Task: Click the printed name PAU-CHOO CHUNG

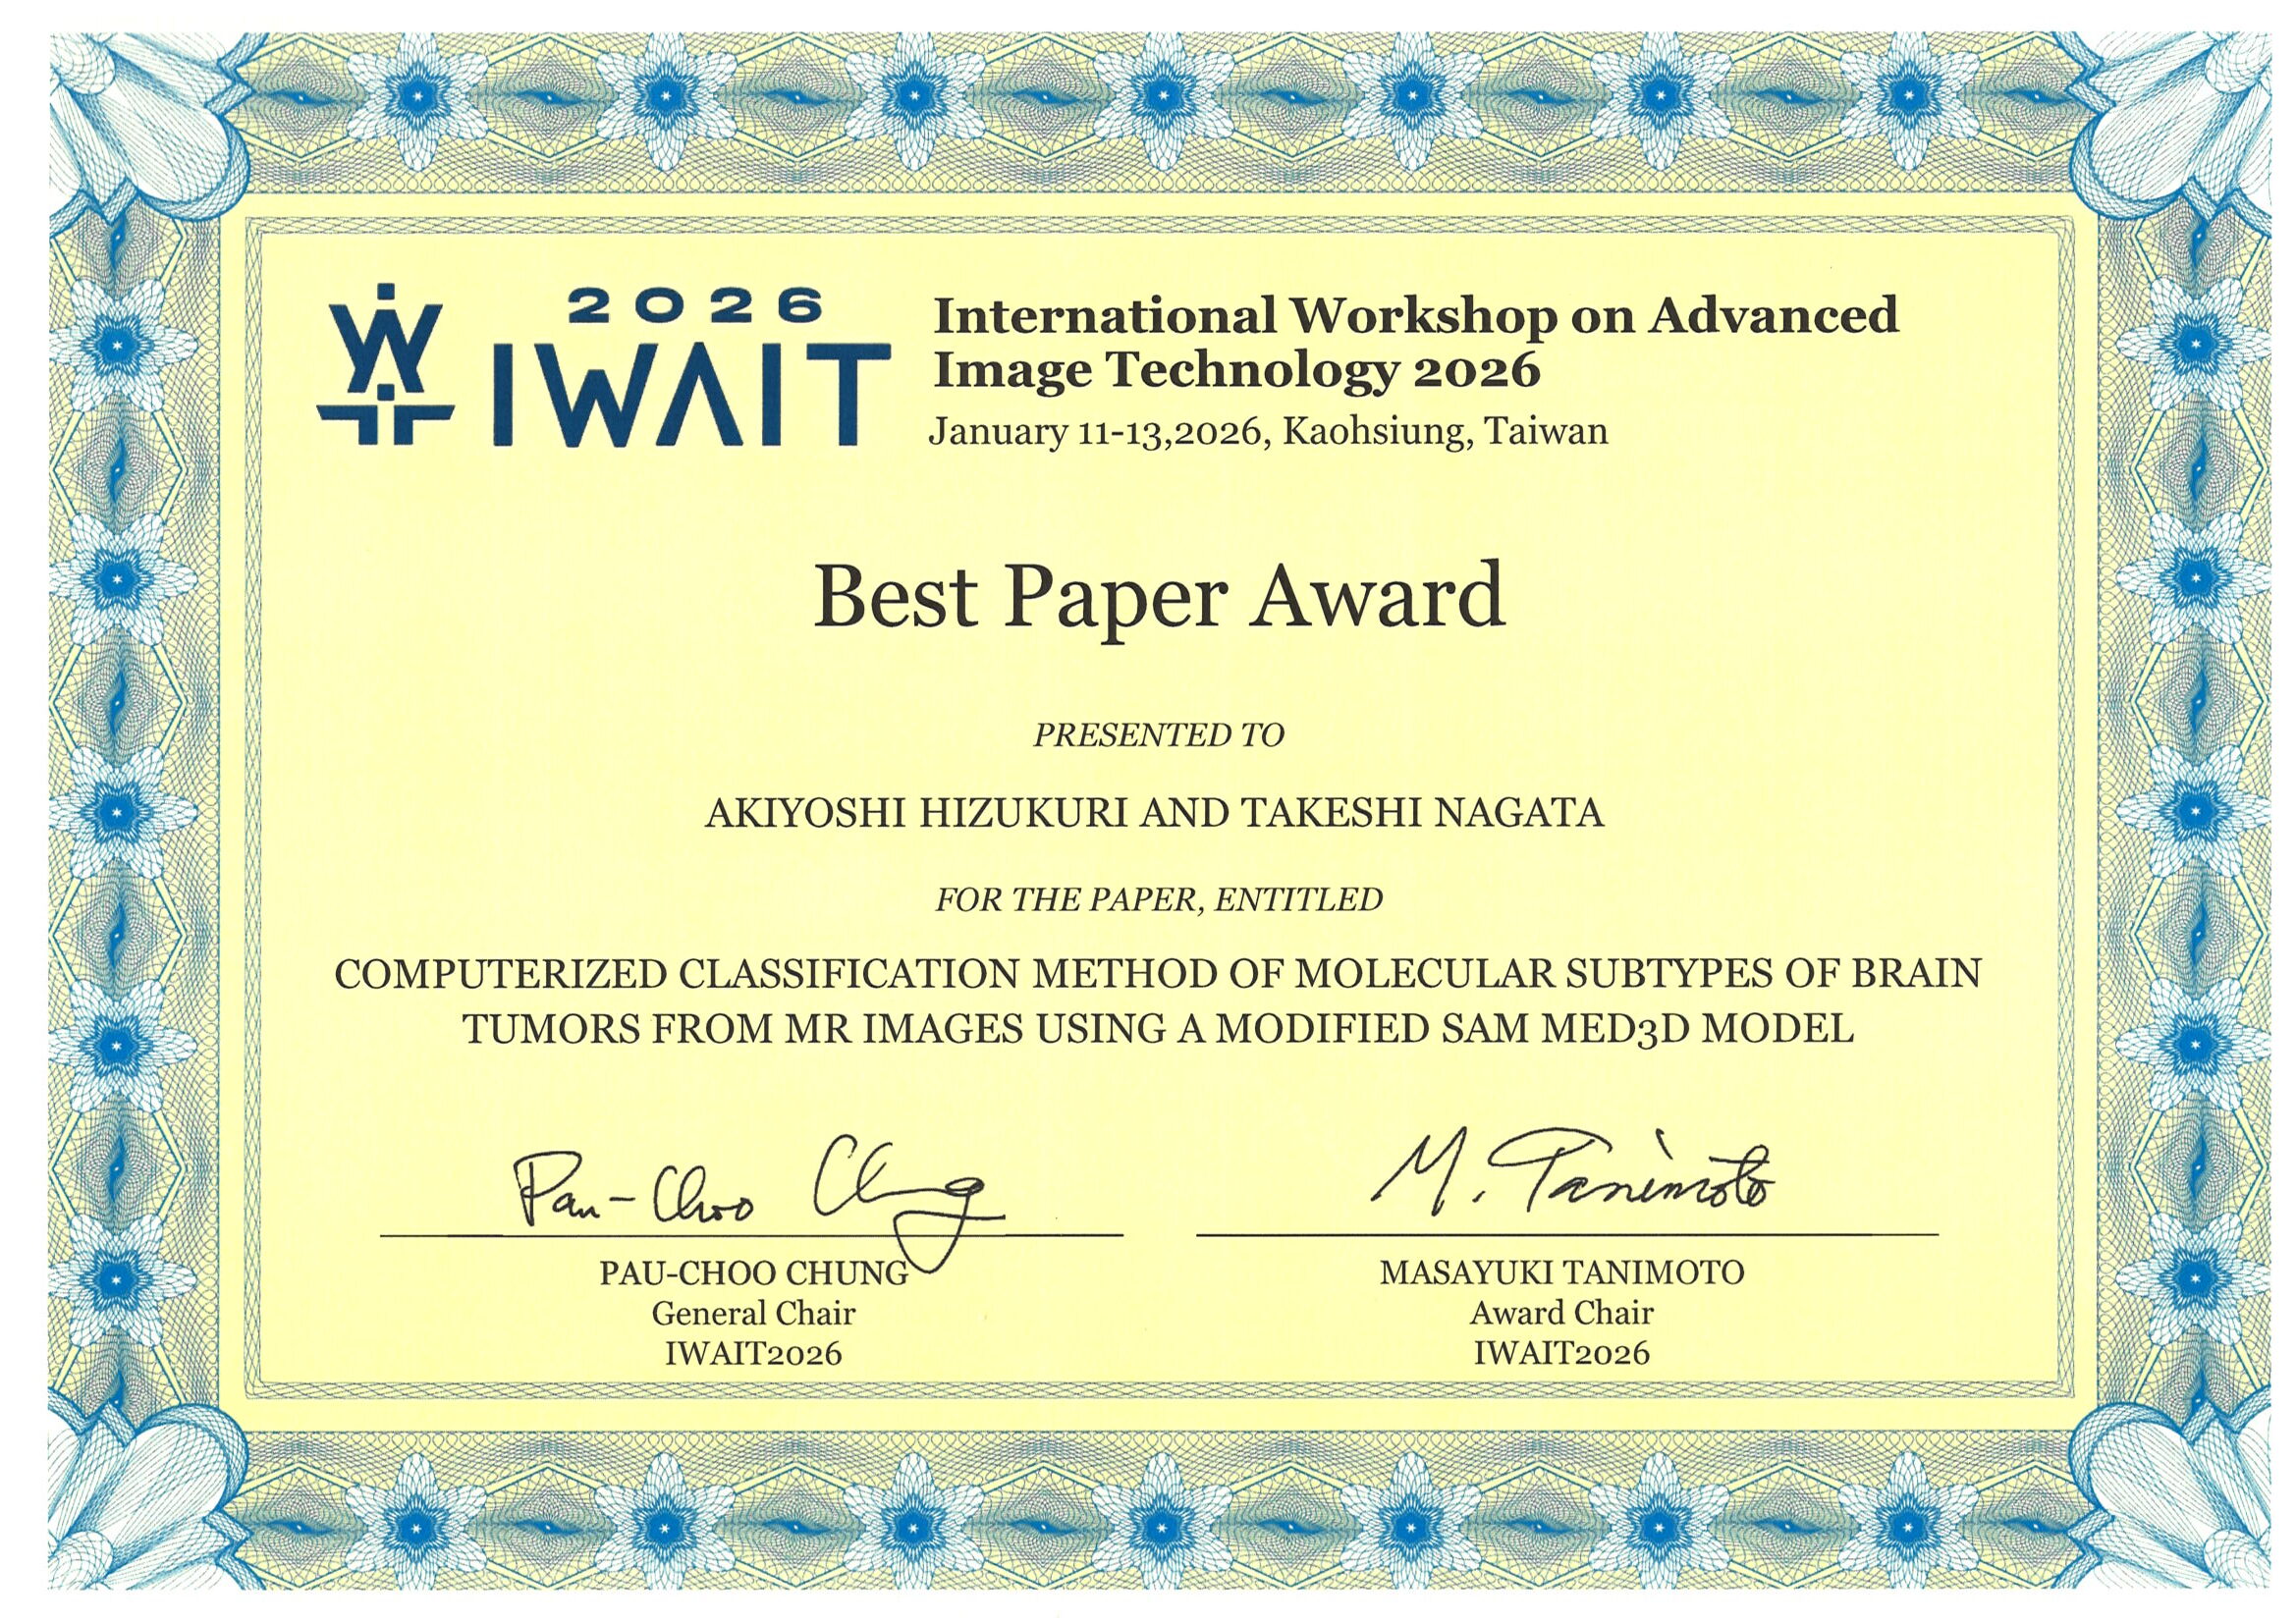Action: coord(753,1273)
